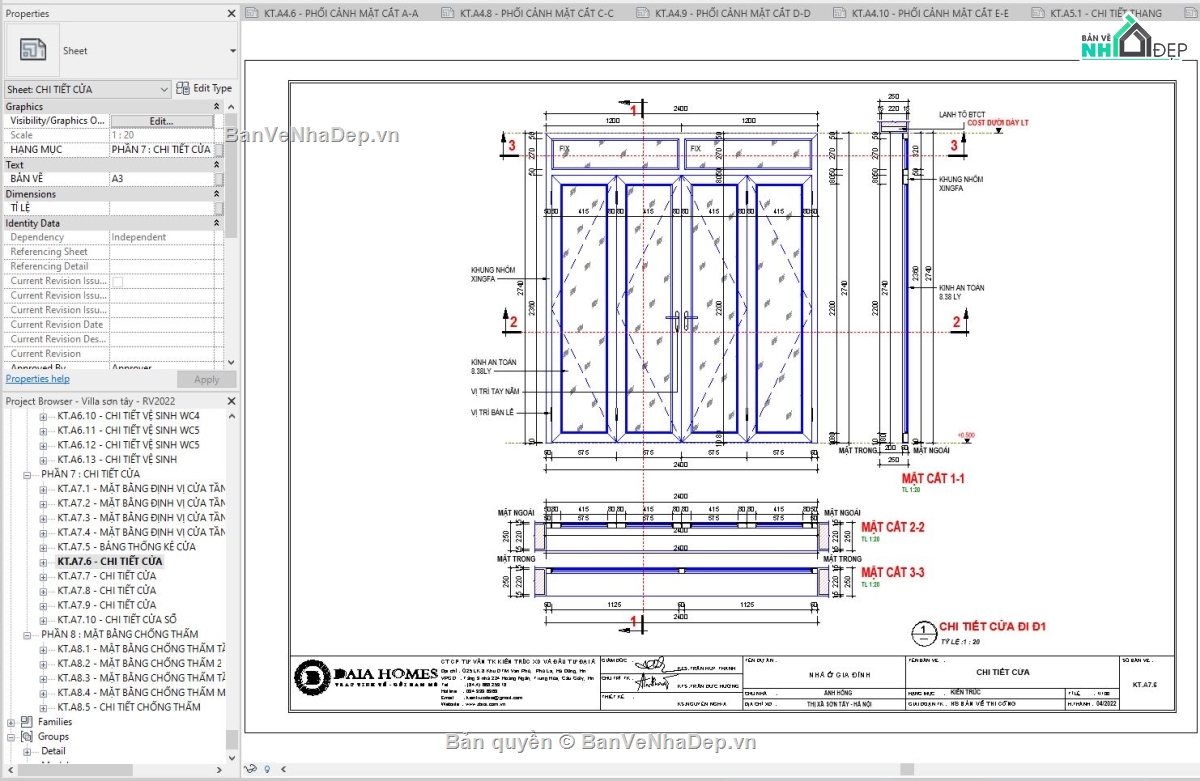Click sheet icon on KT.A4.8 tab
The height and width of the screenshot is (781, 1200).
click(x=448, y=13)
